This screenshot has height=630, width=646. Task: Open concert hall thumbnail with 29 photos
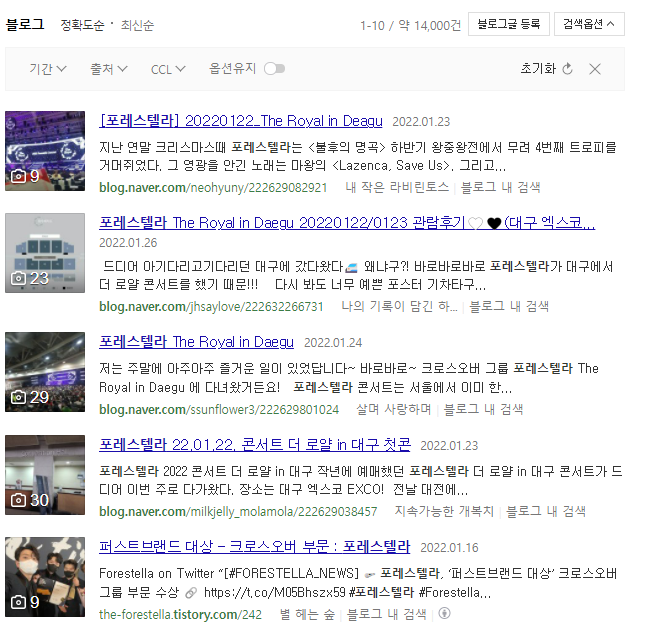(x=45, y=372)
